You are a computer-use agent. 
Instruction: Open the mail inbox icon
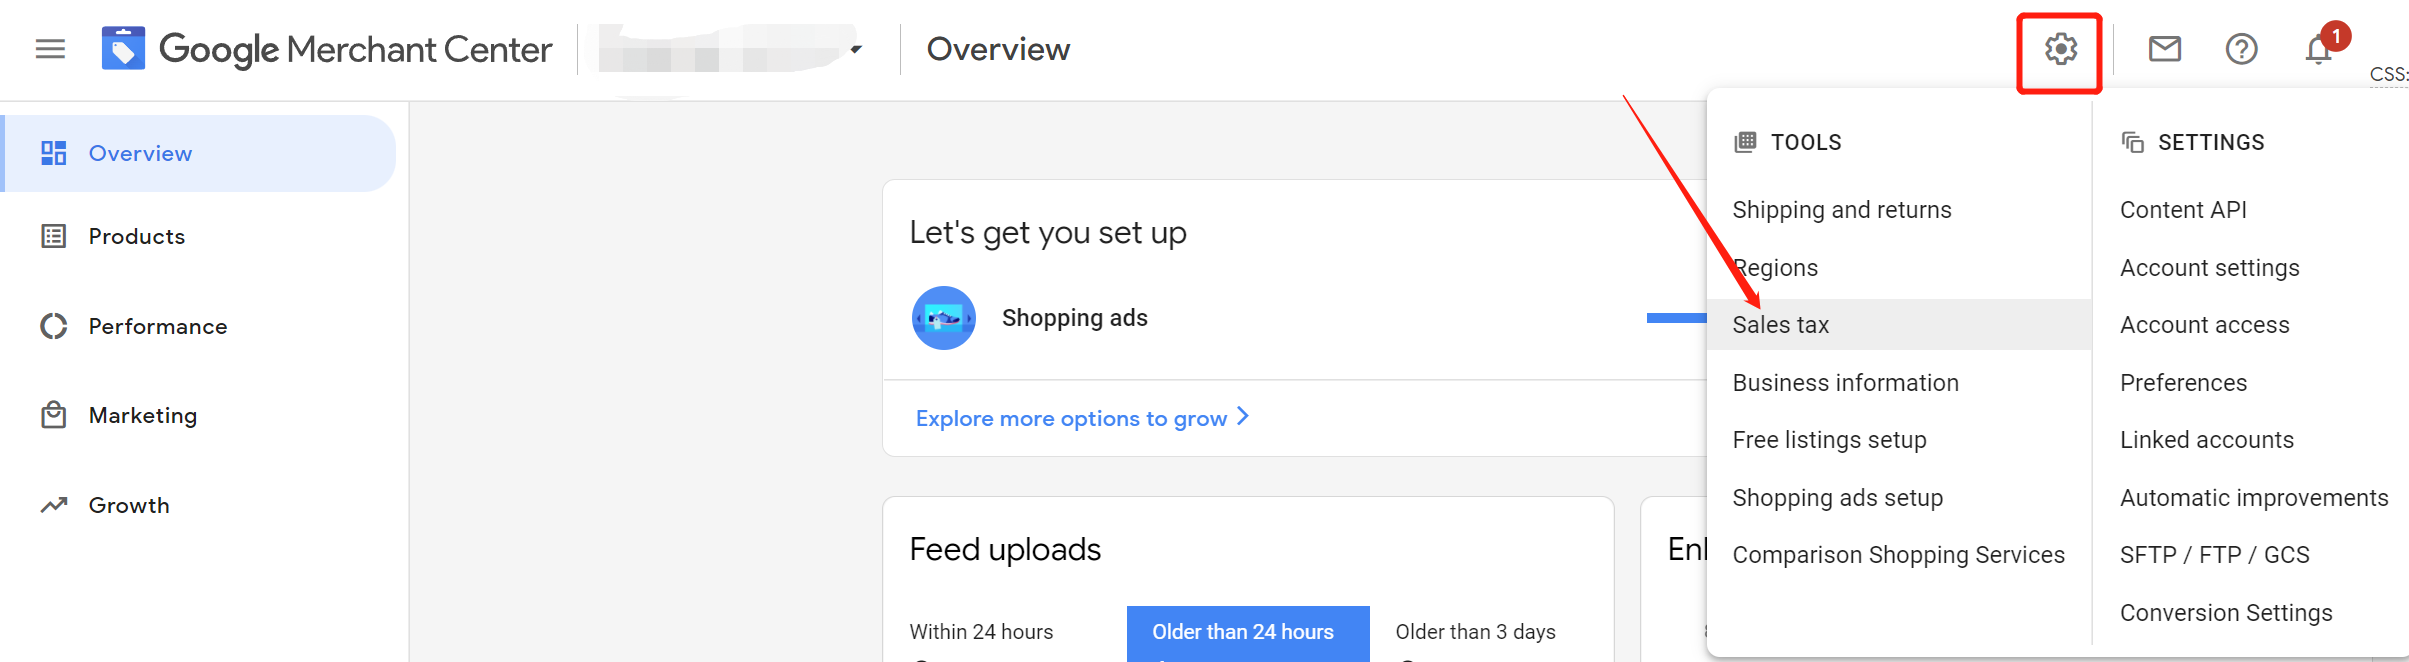tap(2164, 49)
